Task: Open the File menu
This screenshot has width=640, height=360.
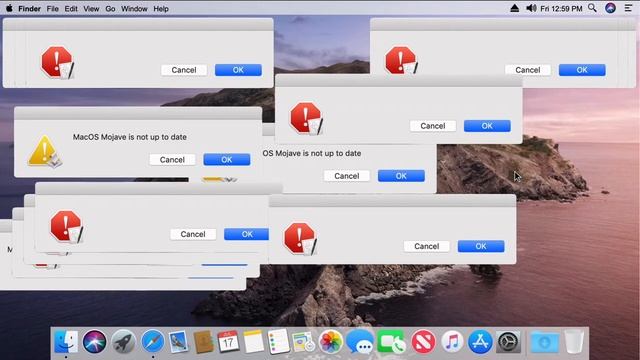Action: click(x=53, y=9)
